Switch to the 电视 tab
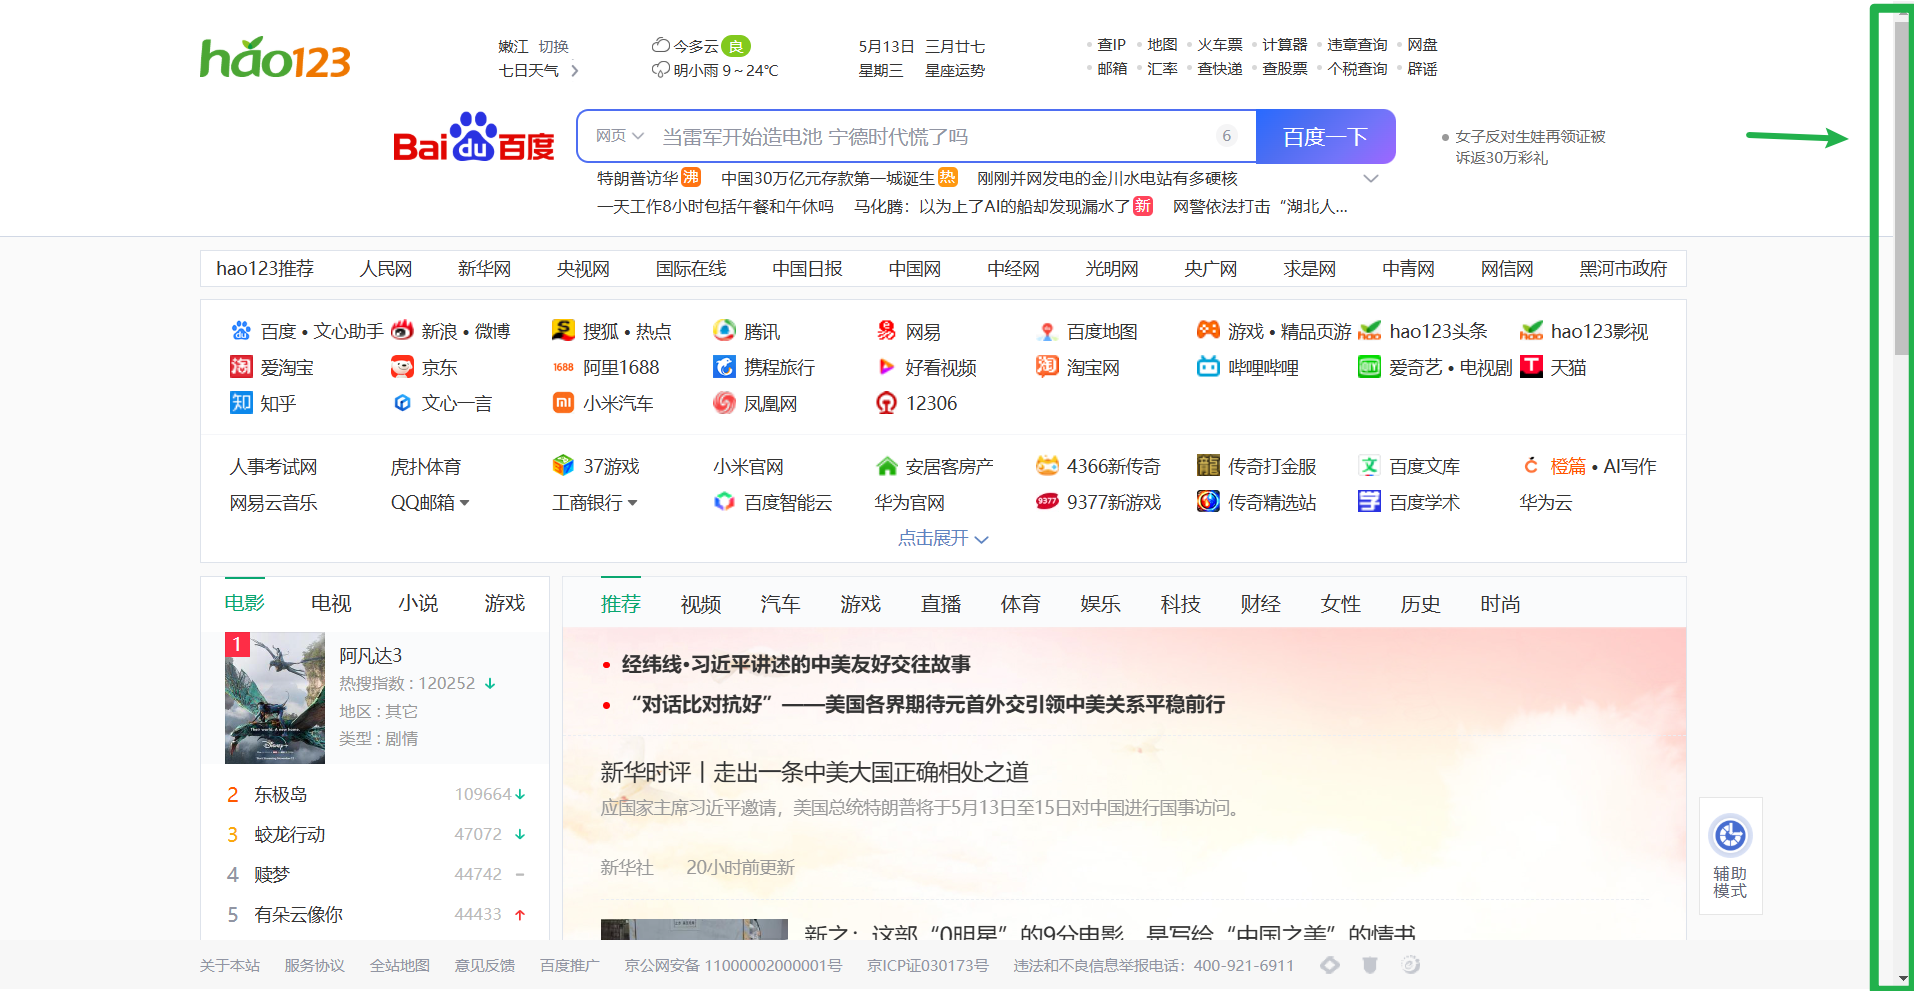 pos(331,603)
